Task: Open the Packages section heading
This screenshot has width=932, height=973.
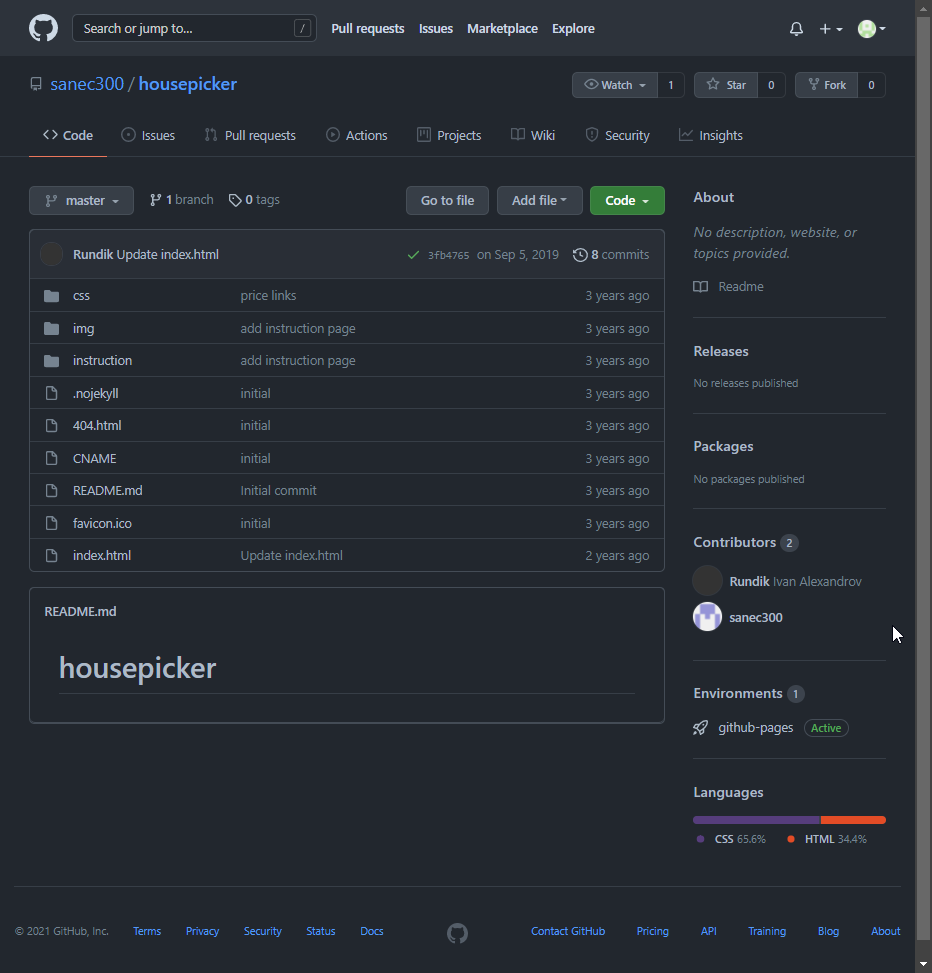Action: click(724, 446)
